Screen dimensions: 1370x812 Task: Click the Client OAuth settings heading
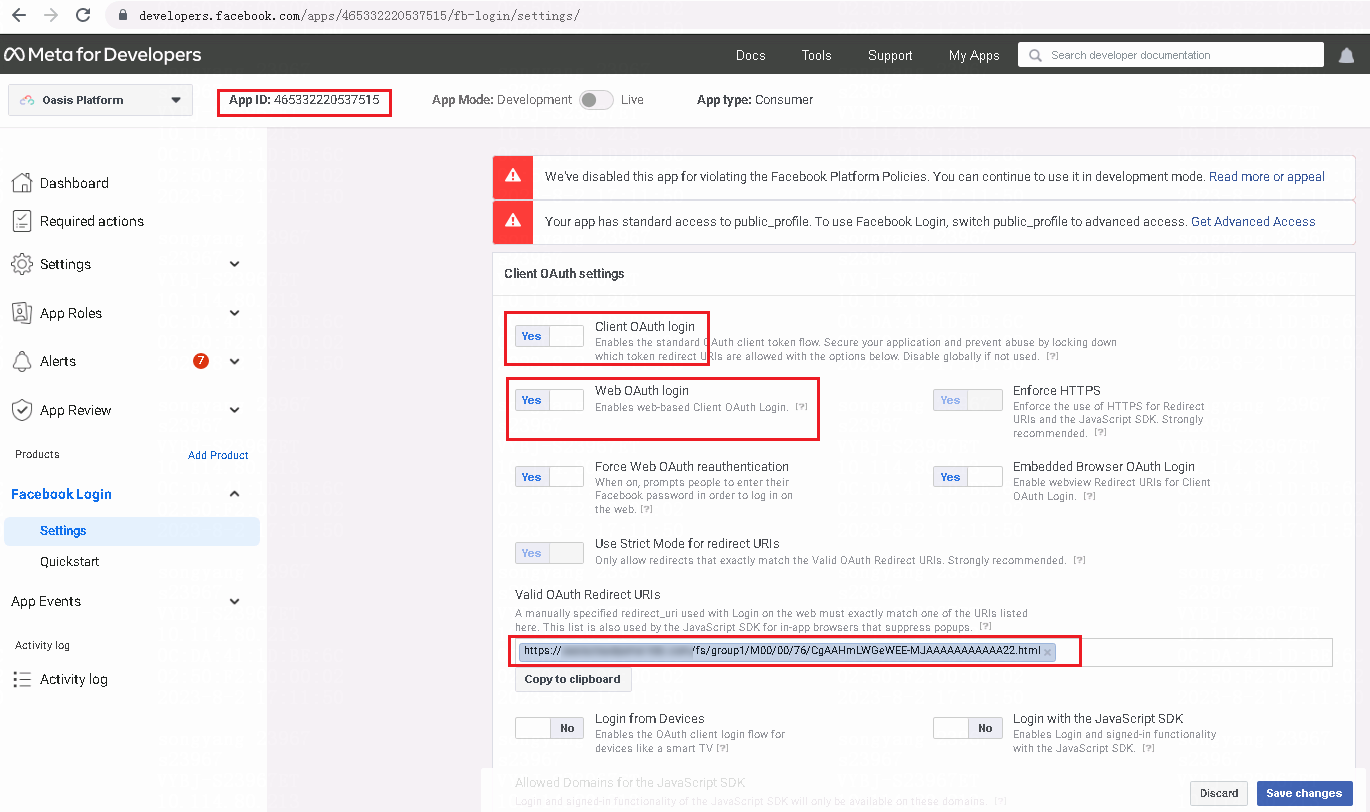click(564, 274)
